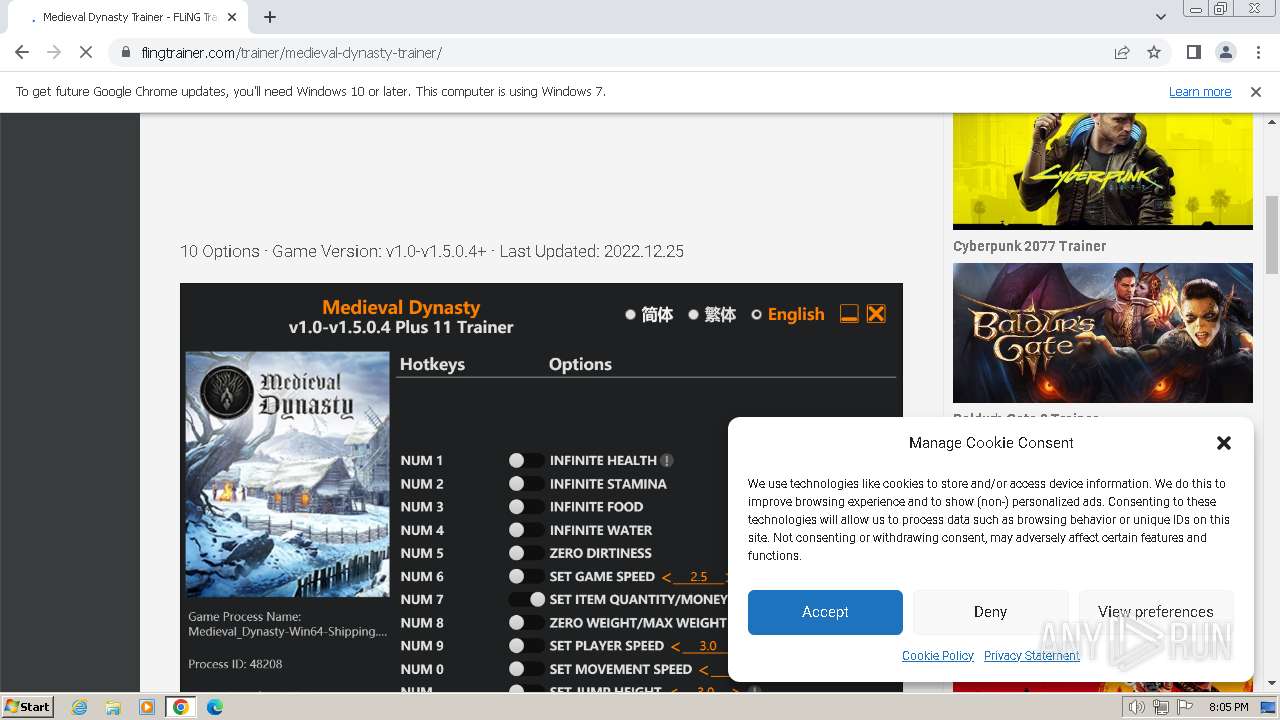This screenshot has height=720, width=1280.
Task: Close the Medieval Dynasty Trainer tab
Action: [232, 17]
